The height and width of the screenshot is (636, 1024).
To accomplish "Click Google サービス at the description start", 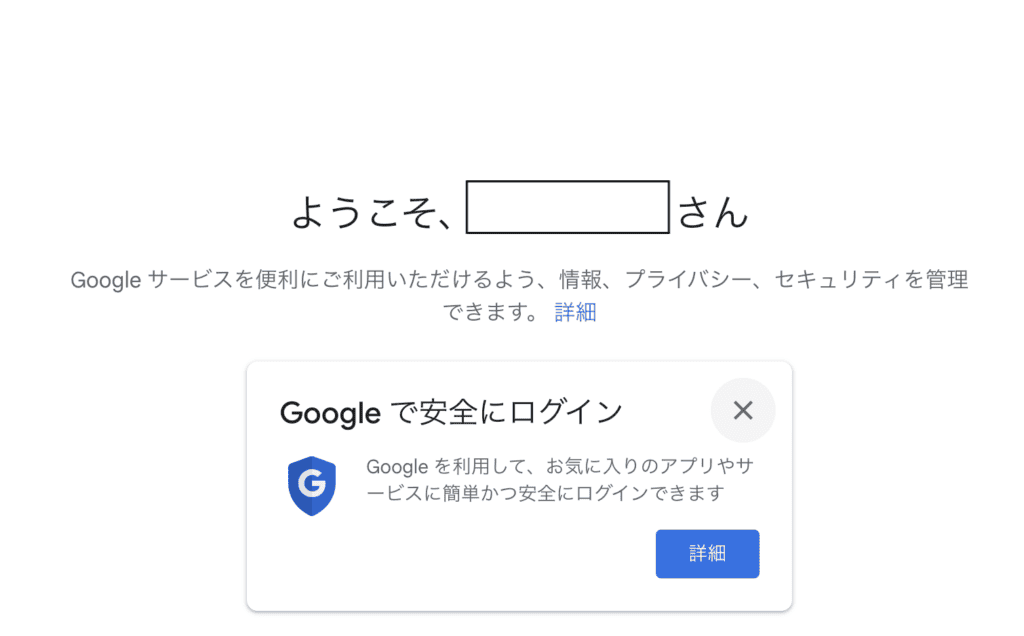I will coord(152,279).
